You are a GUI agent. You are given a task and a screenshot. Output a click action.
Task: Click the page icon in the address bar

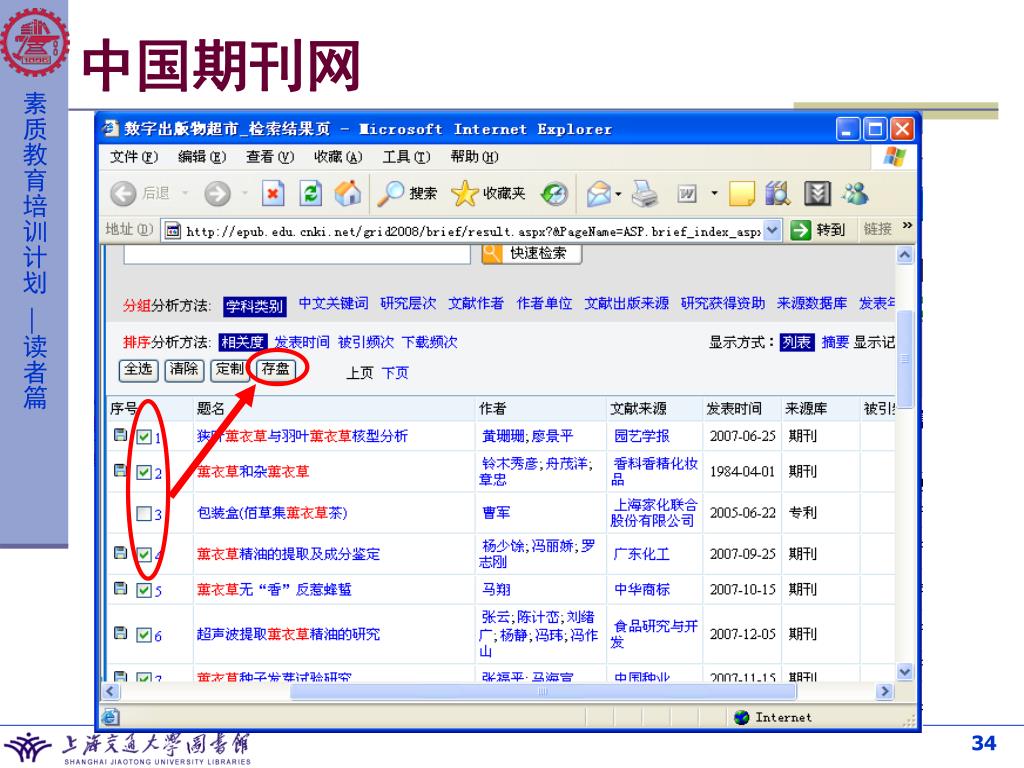click(172, 230)
